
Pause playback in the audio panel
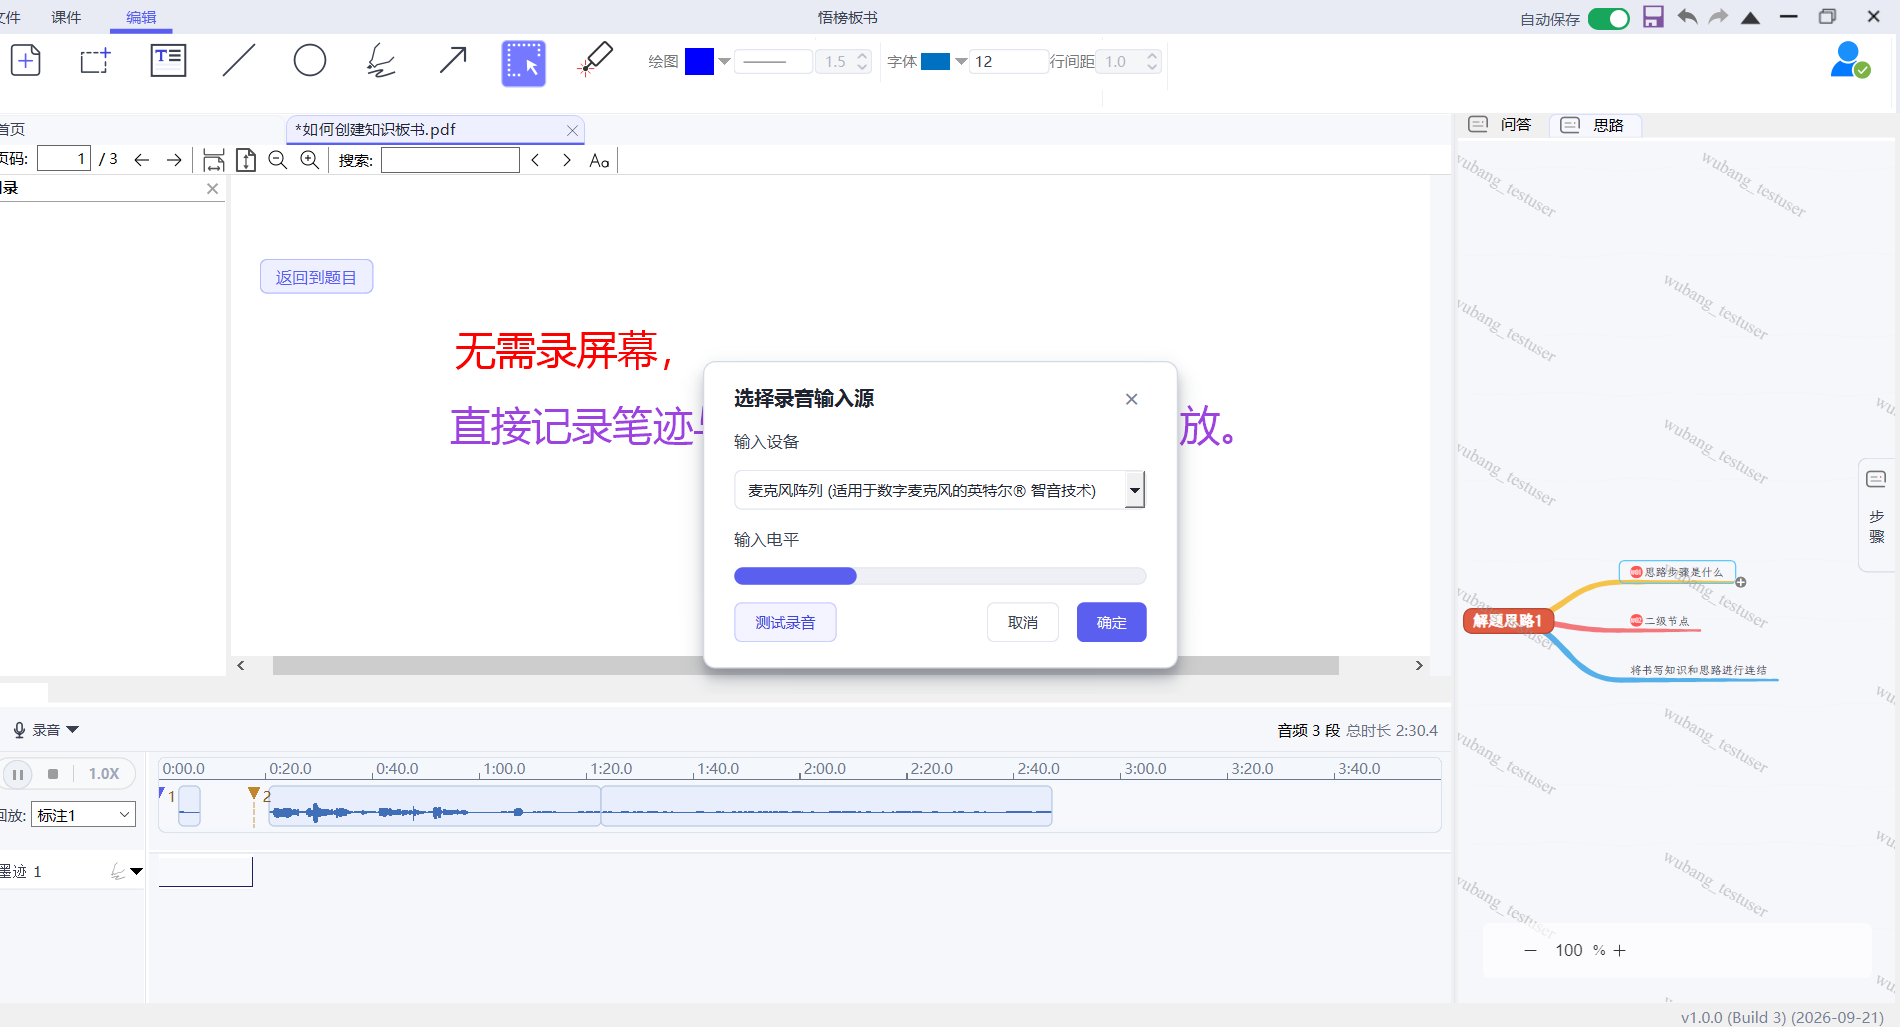(18, 774)
